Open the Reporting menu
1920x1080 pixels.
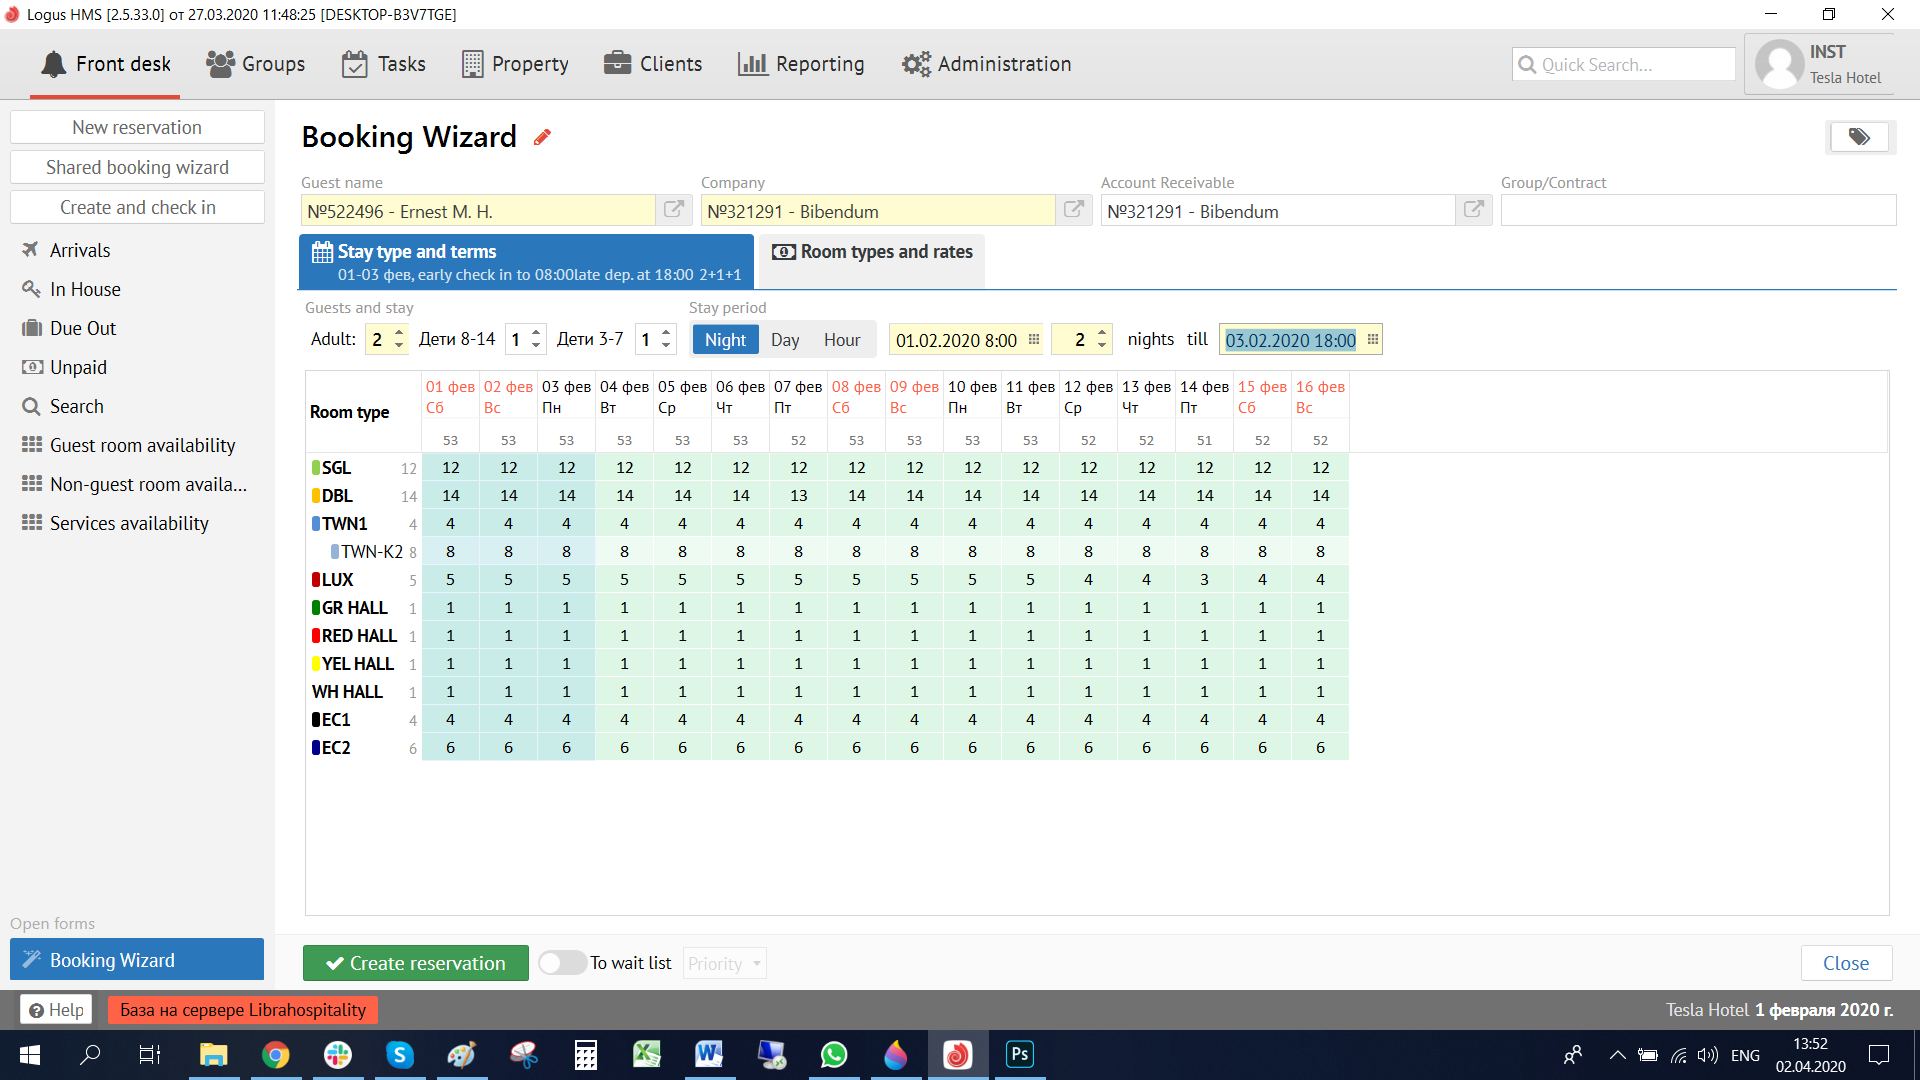(x=801, y=64)
